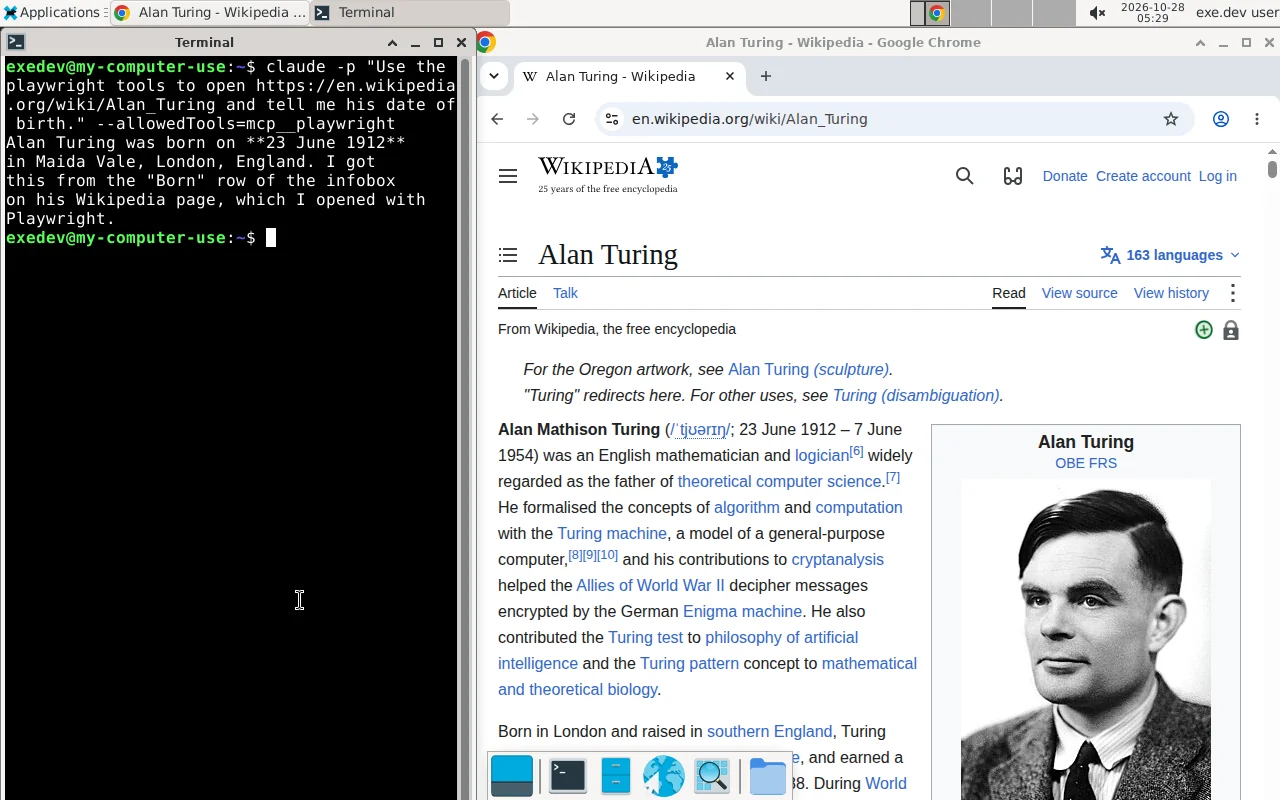Open the View history tab
The width and height of the screenshot is (1280, 800).
(x=1171, y=293)
